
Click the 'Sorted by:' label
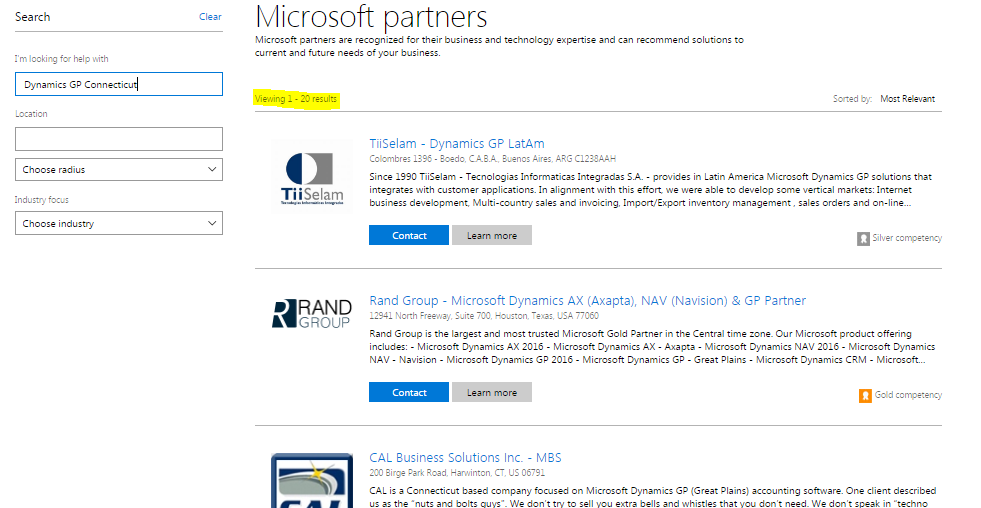click(x=852, y=99)
